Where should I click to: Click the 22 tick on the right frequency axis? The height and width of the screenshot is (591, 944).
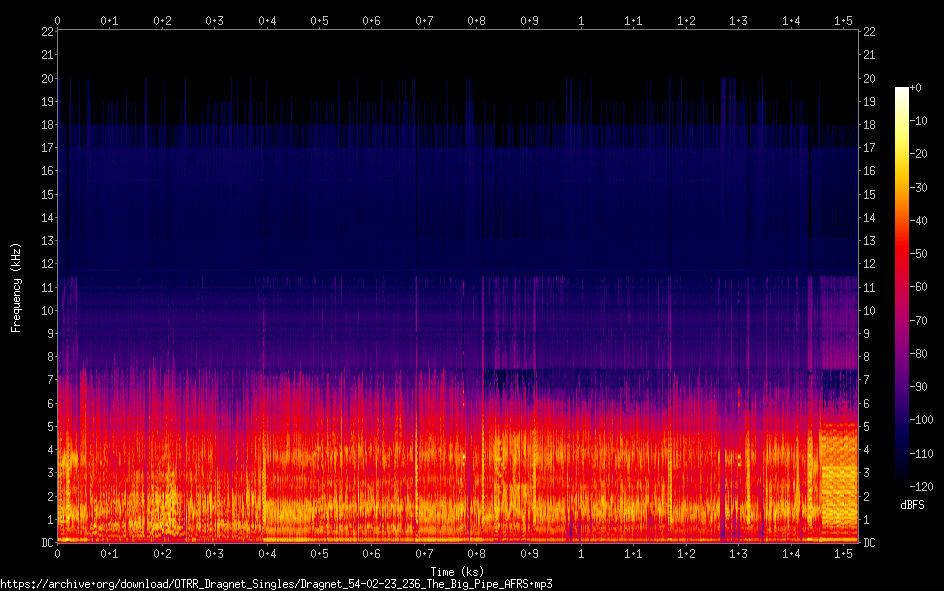[869, 32]
